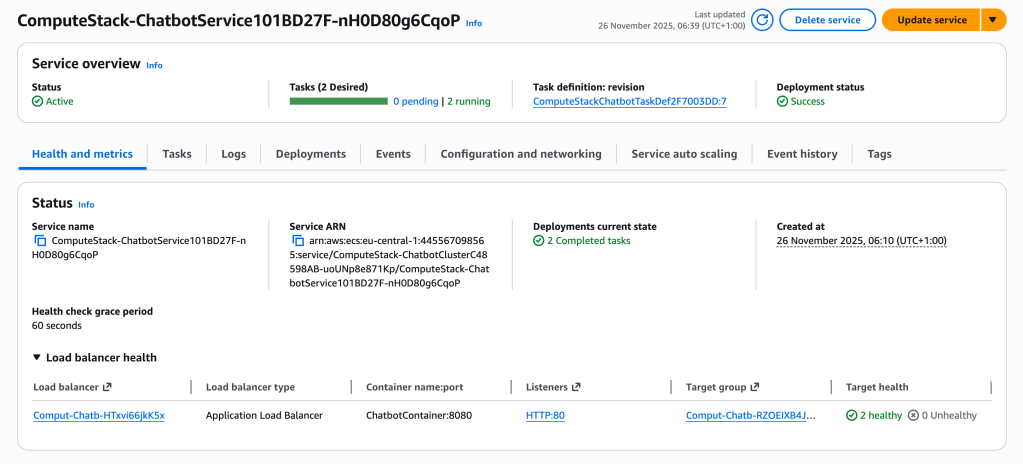Copy the Service ARN with copy icon
Image resolution: width=1023 pixels, height=464 pixels.
click(x=298, y=241)
